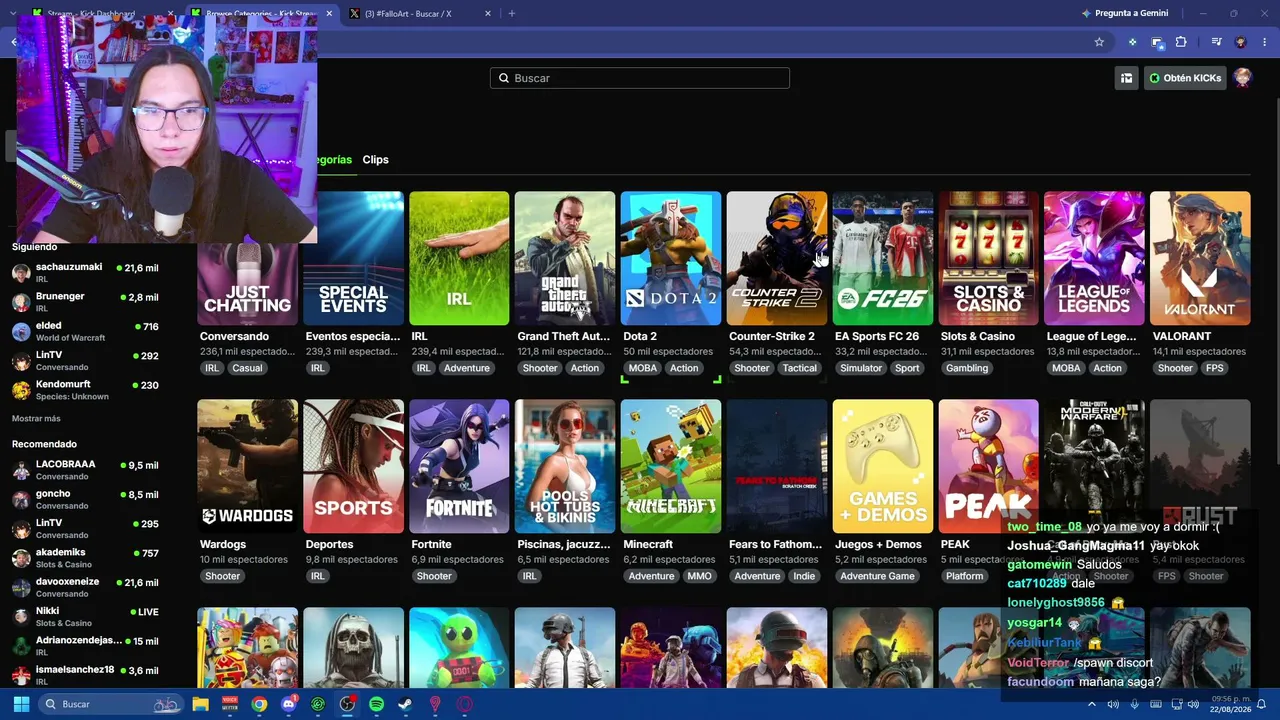Screen dimensions: 1280x720
Task: Open Brunenger's channel in the sidebar
Action: point(85,301)
